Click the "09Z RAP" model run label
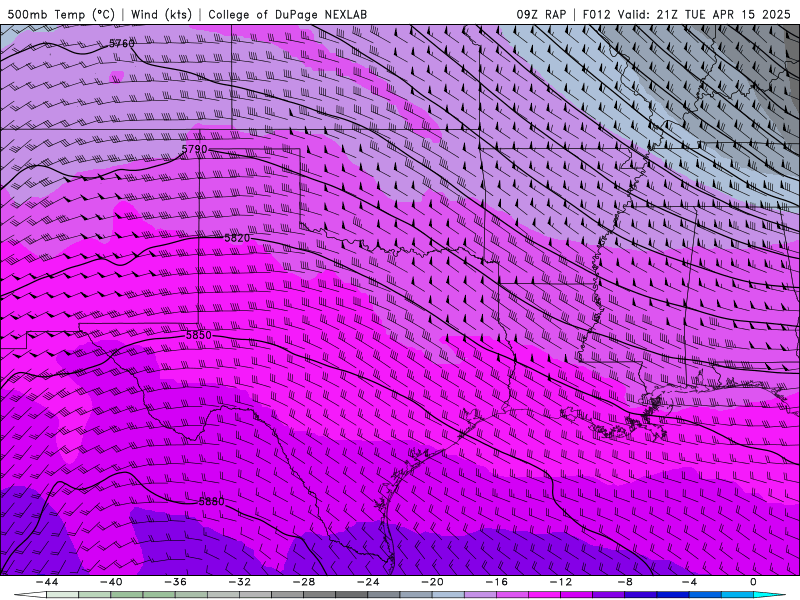The width and height of the screenshot is (800, 600). [x=541, y=14]
